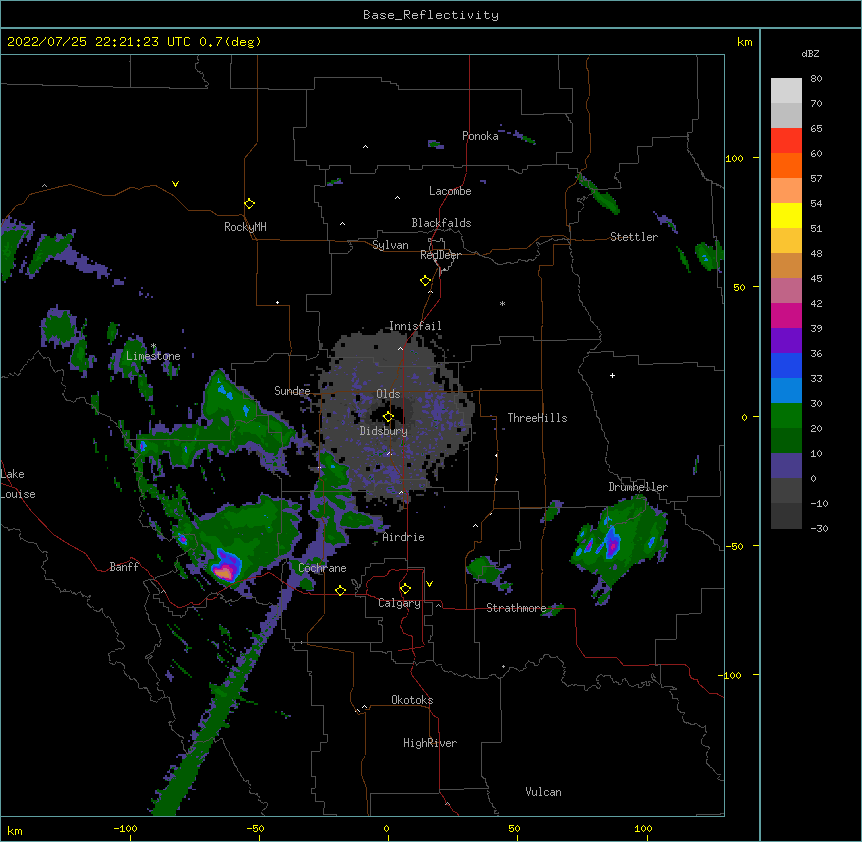The image size is (862, 842).
Task: Select the yellow diamond marker above Calgary
Action: click(405, 589)
